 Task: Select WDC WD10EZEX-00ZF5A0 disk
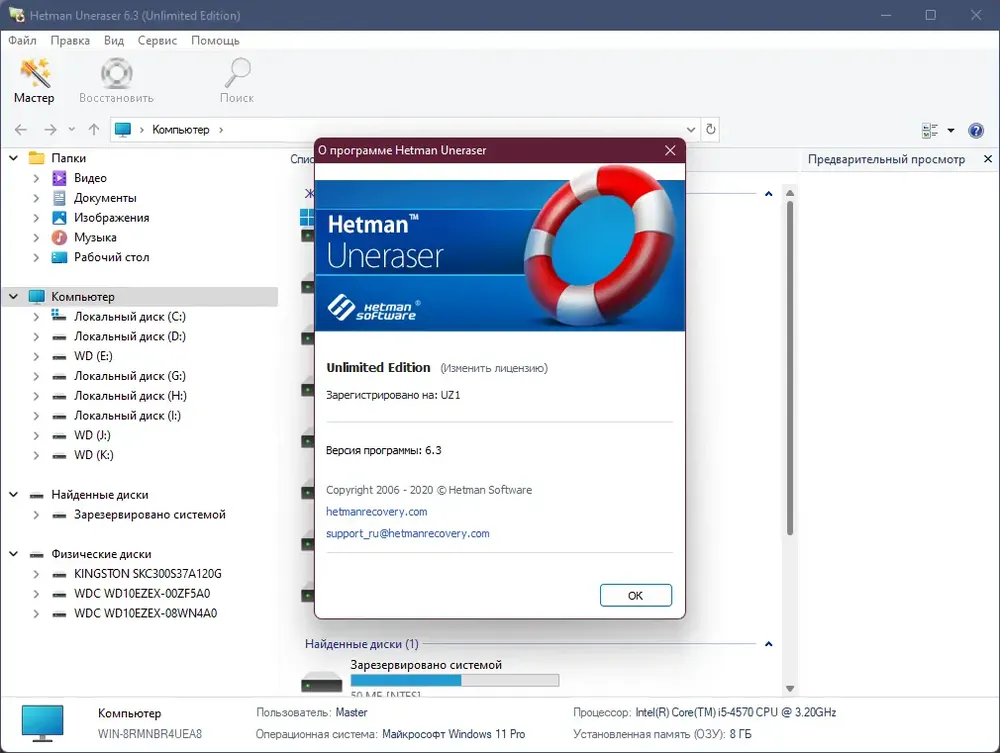click(x=142, y=594)
